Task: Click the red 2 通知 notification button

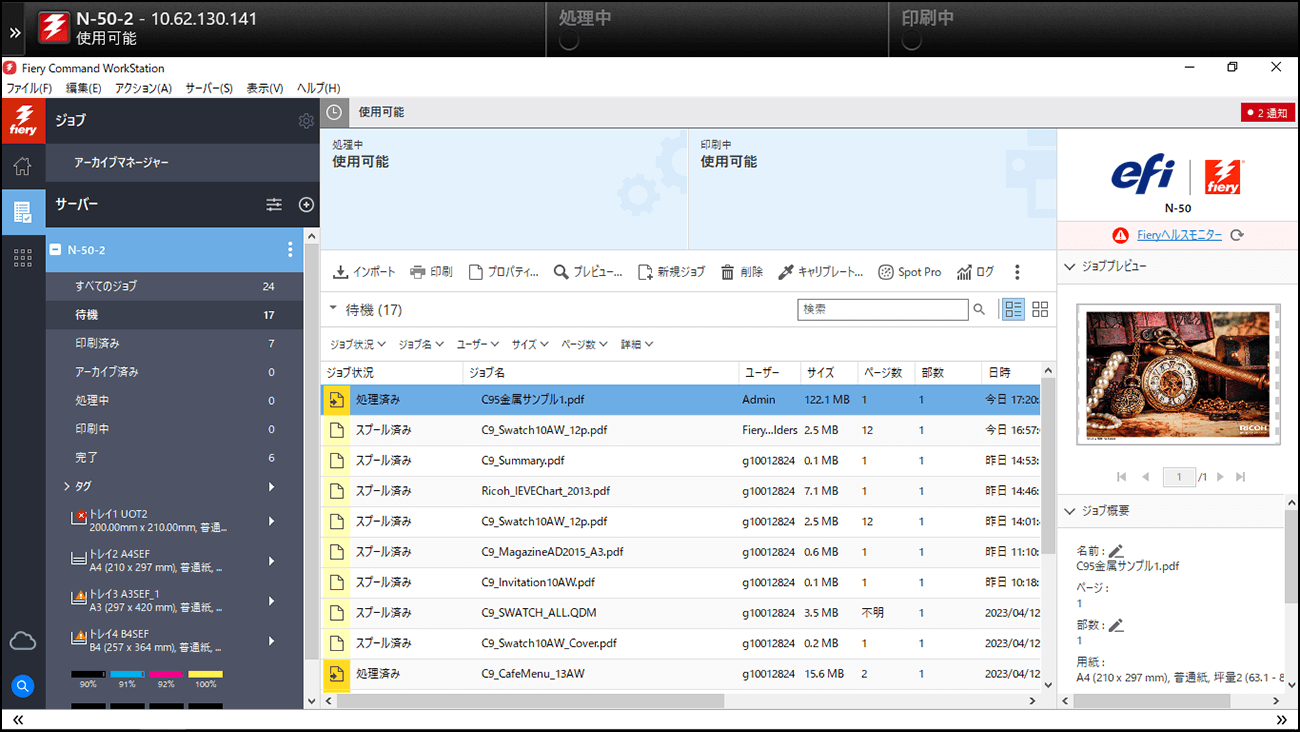Action: (1267, 113)
